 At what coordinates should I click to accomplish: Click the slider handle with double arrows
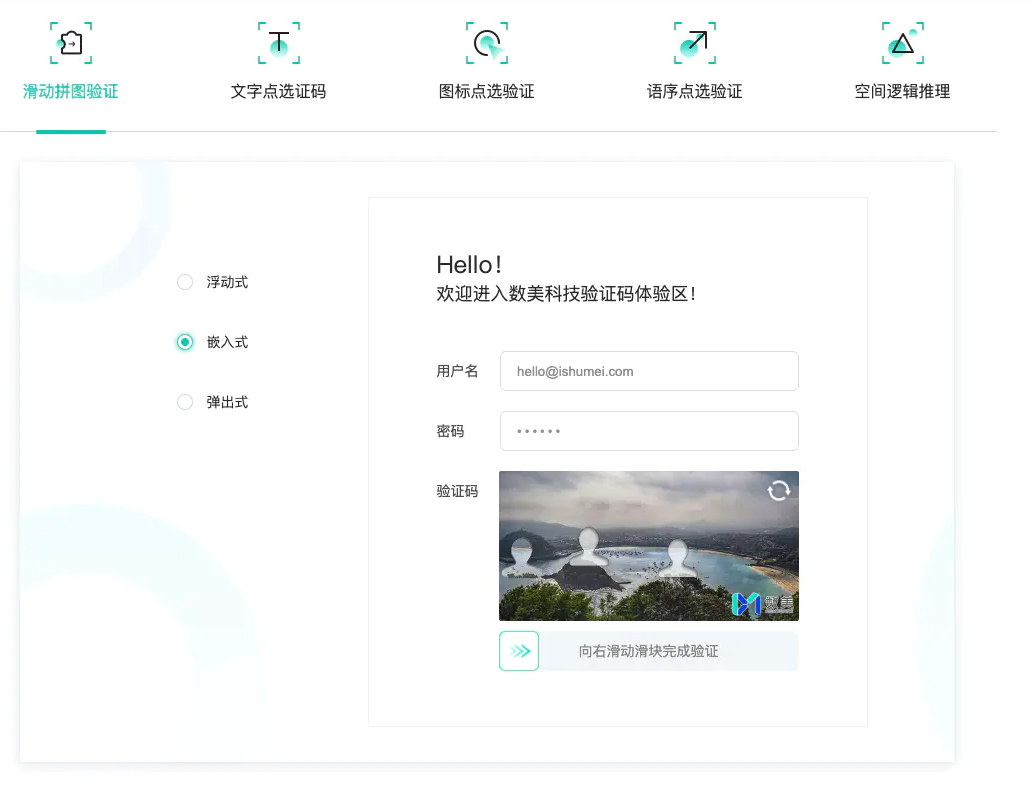[x=519, y=651]
